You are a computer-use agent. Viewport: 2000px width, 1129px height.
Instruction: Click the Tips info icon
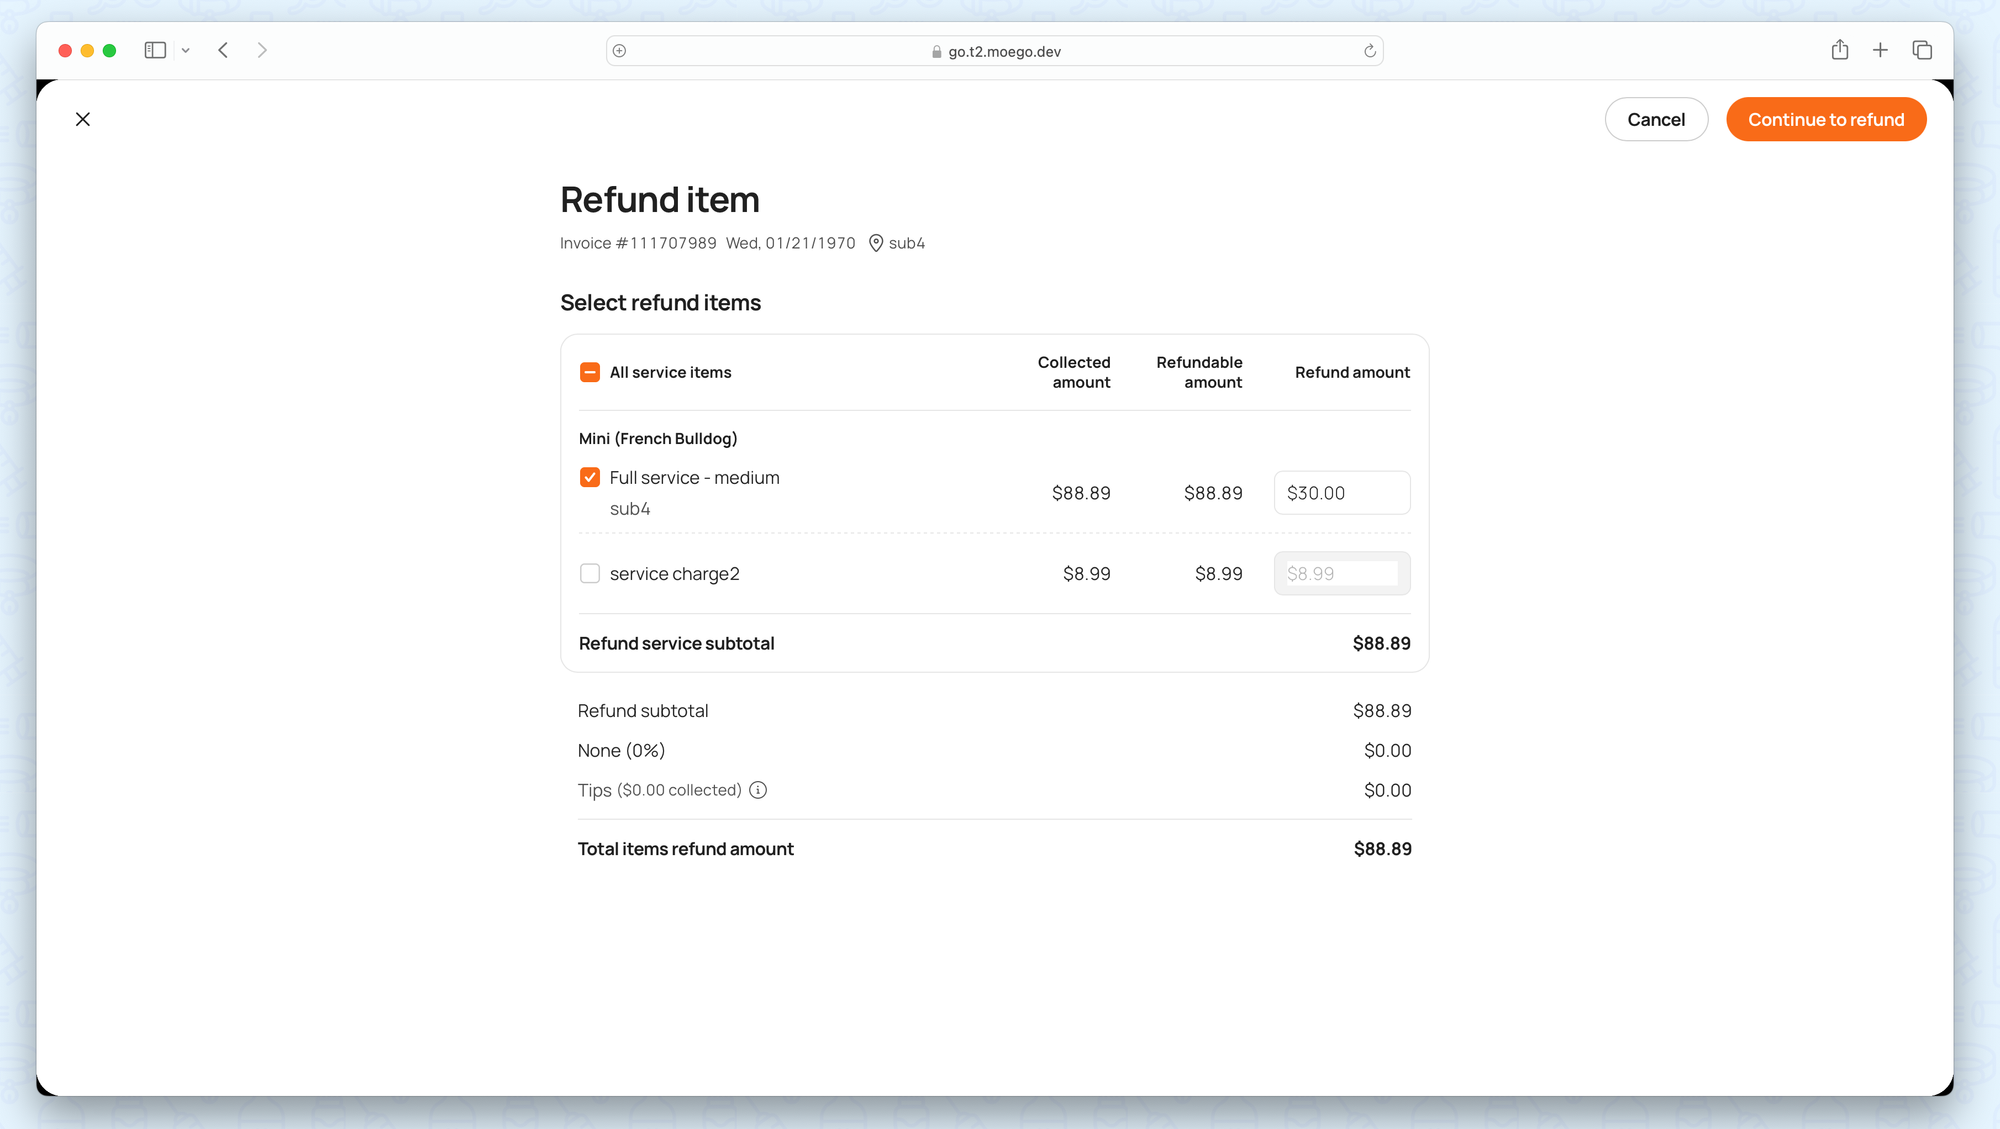758,790
